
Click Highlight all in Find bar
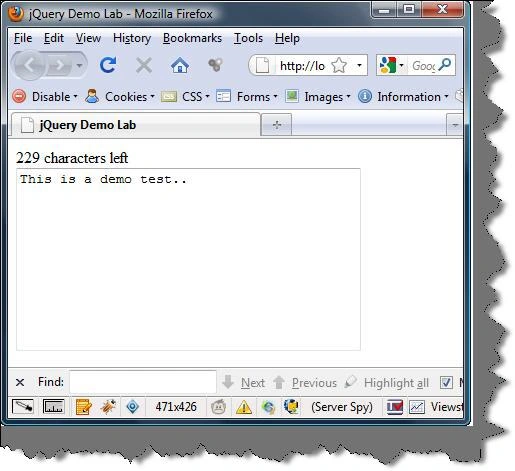pyautogui.click(x=387, y=383)
